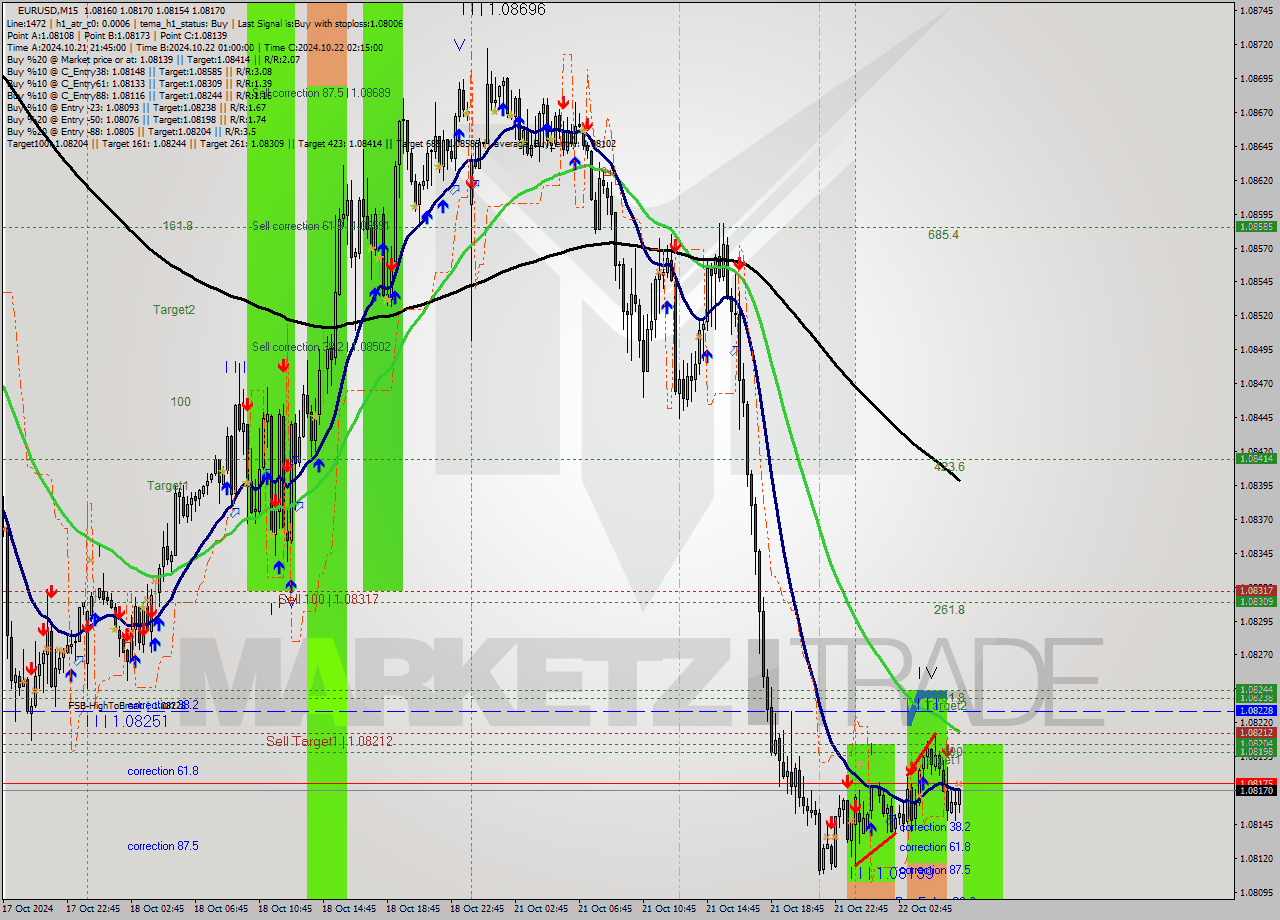Click the '21 Oct 06:45' time axis label

coord(606,909)
